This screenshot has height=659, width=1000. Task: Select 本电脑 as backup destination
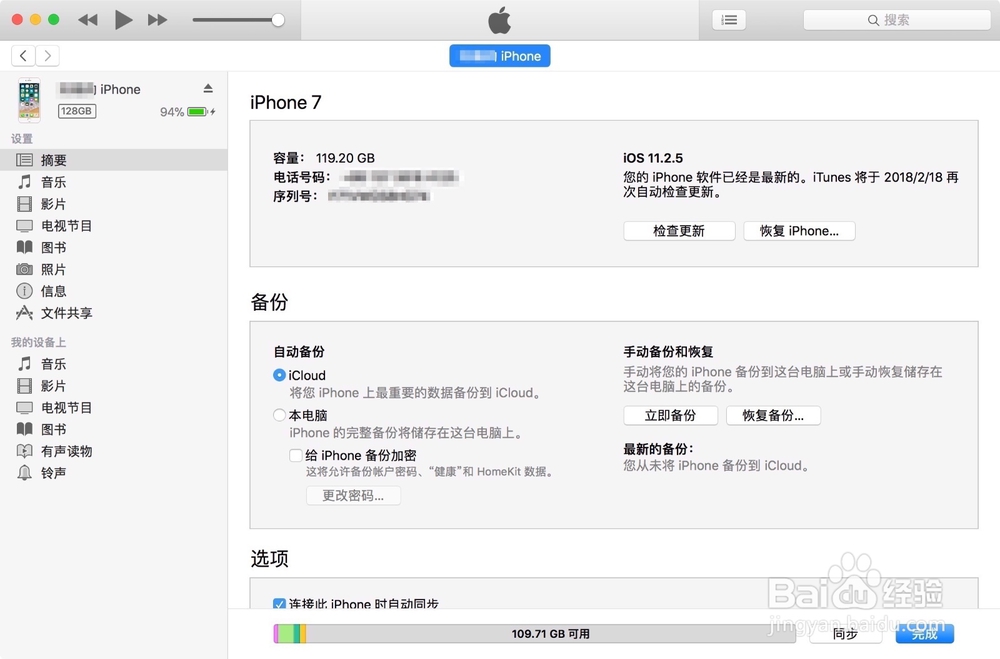tap(279, 415)
